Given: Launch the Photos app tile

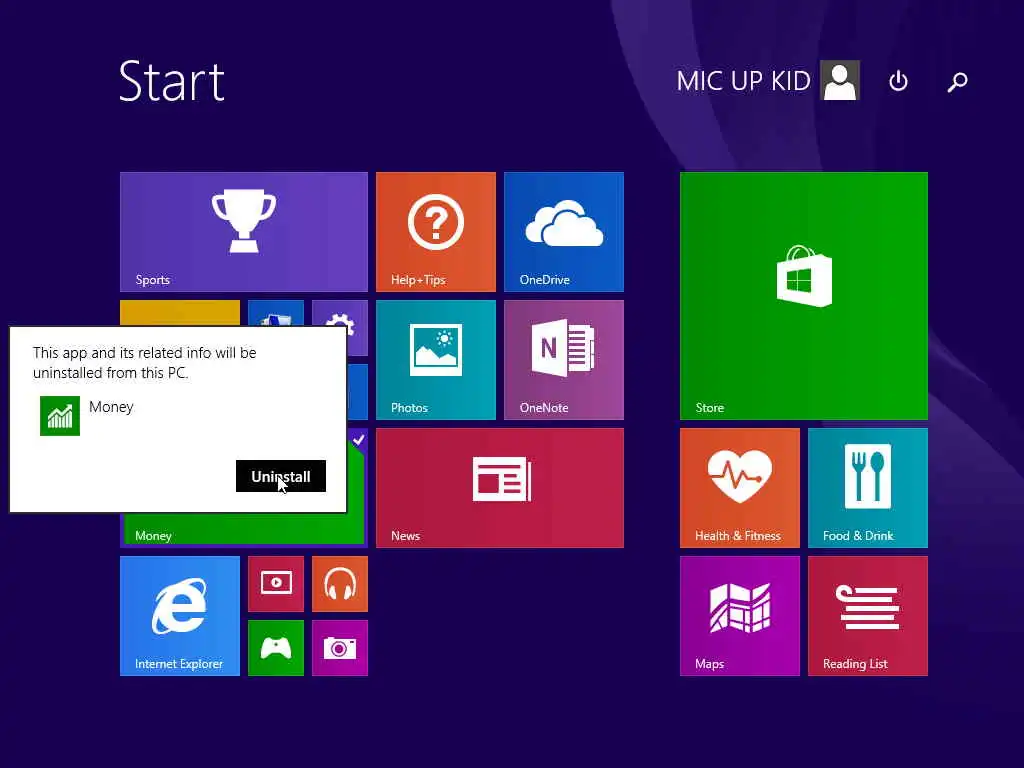Looking at the screenshot, I should (x=436, y=360).
